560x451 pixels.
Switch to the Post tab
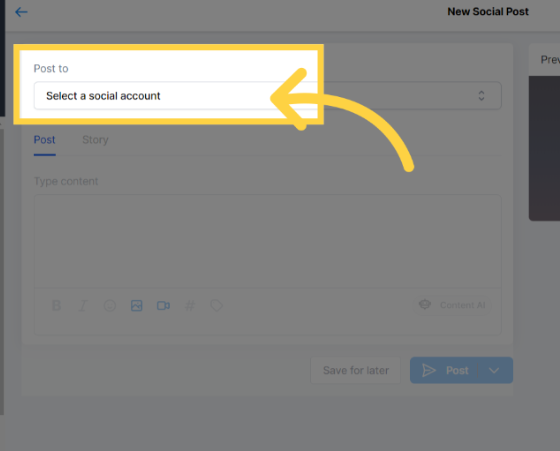(x=45, y=140)
